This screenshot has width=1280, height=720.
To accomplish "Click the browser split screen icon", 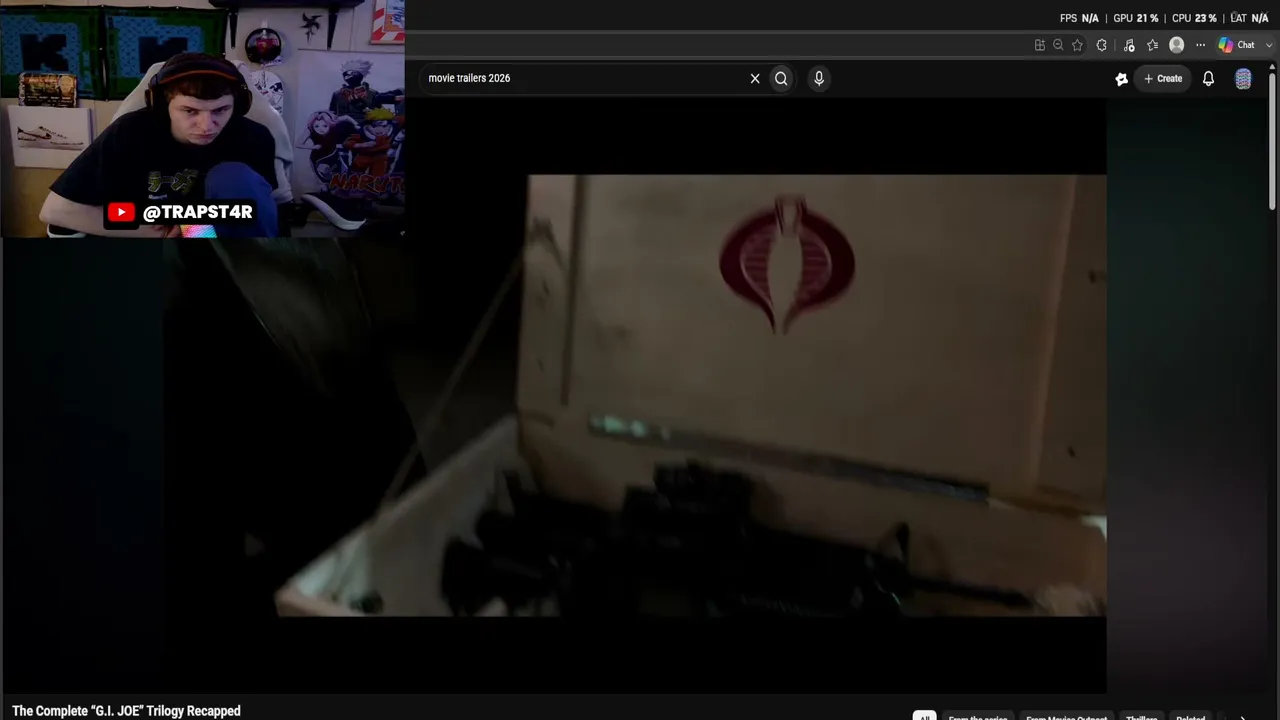I will click(1040, 45).
